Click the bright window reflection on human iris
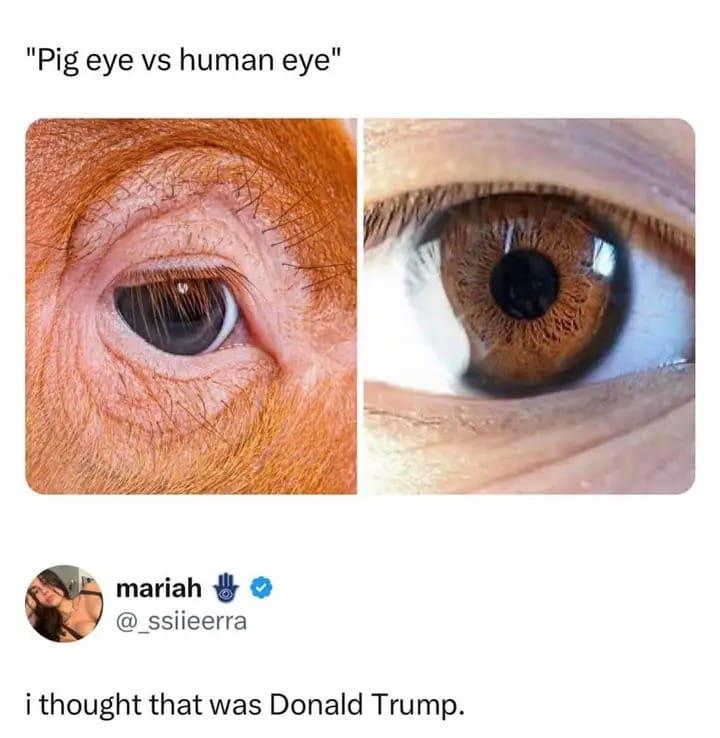Screen dimensions: 720x738 click(x=604, y=257)
